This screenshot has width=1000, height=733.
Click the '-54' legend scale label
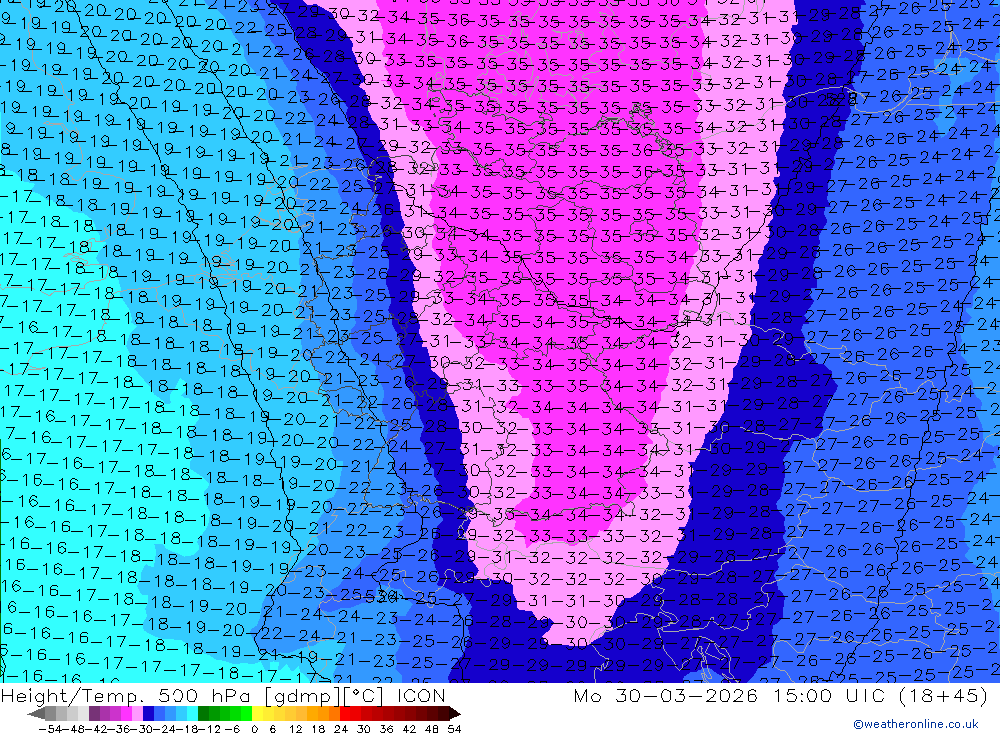50,729
